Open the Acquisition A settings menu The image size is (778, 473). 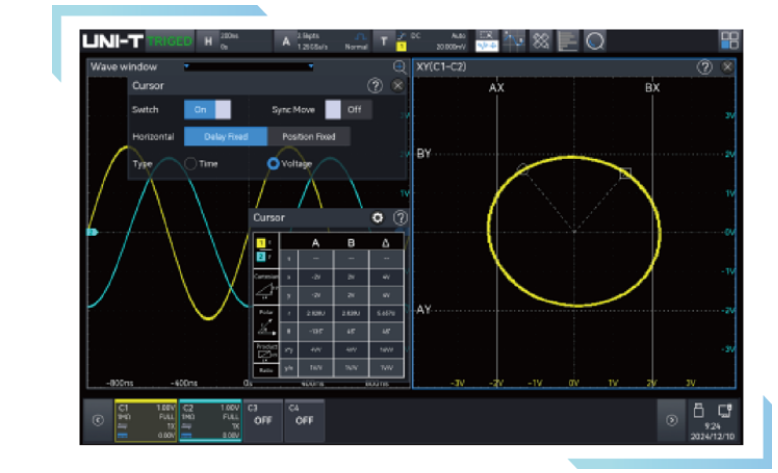pyautogui.click(x=287, y=41)
